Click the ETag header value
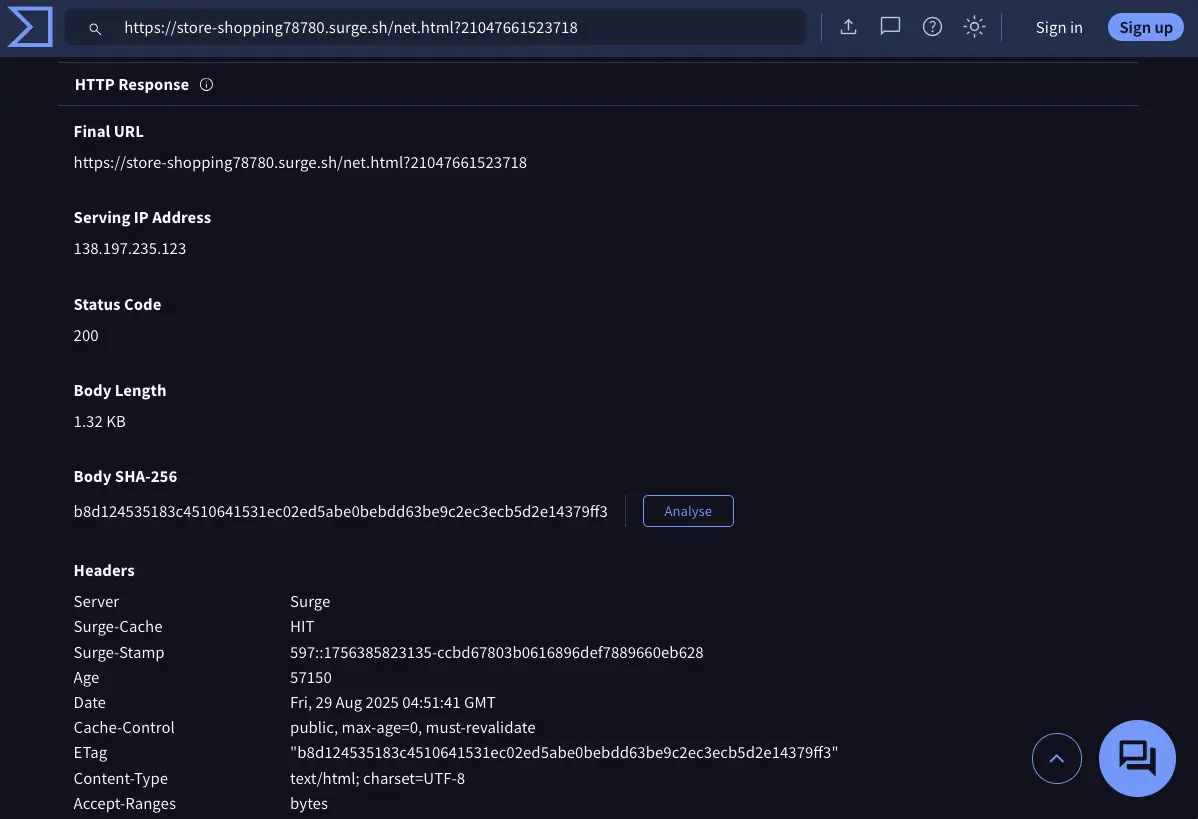Viewport: 1198px width, 819px height. pyautogui.click(x=564, y=753)
